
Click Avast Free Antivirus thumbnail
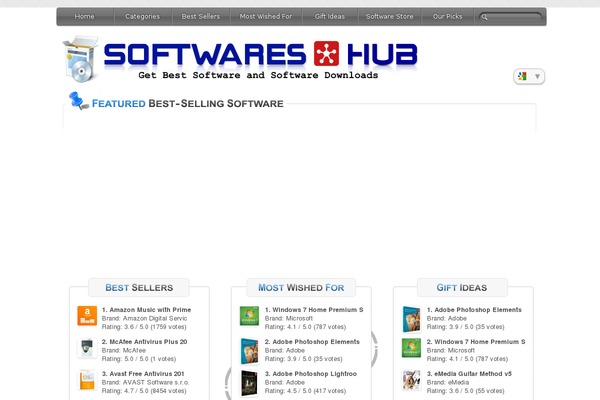point(87,380)
